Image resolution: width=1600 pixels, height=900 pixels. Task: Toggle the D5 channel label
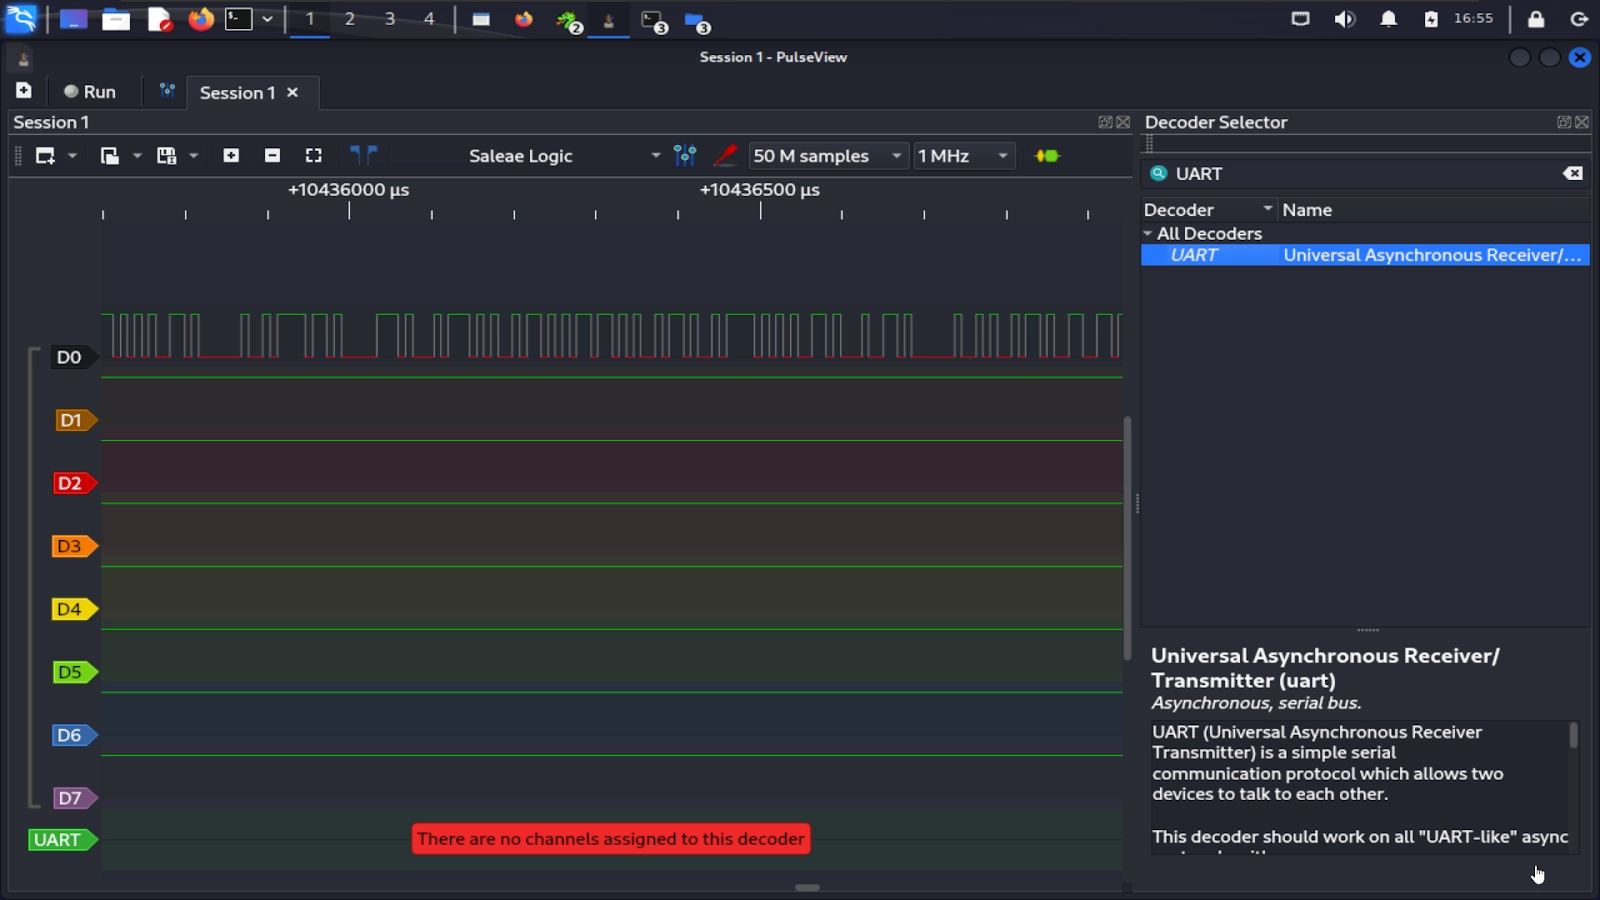click(70, 672)
